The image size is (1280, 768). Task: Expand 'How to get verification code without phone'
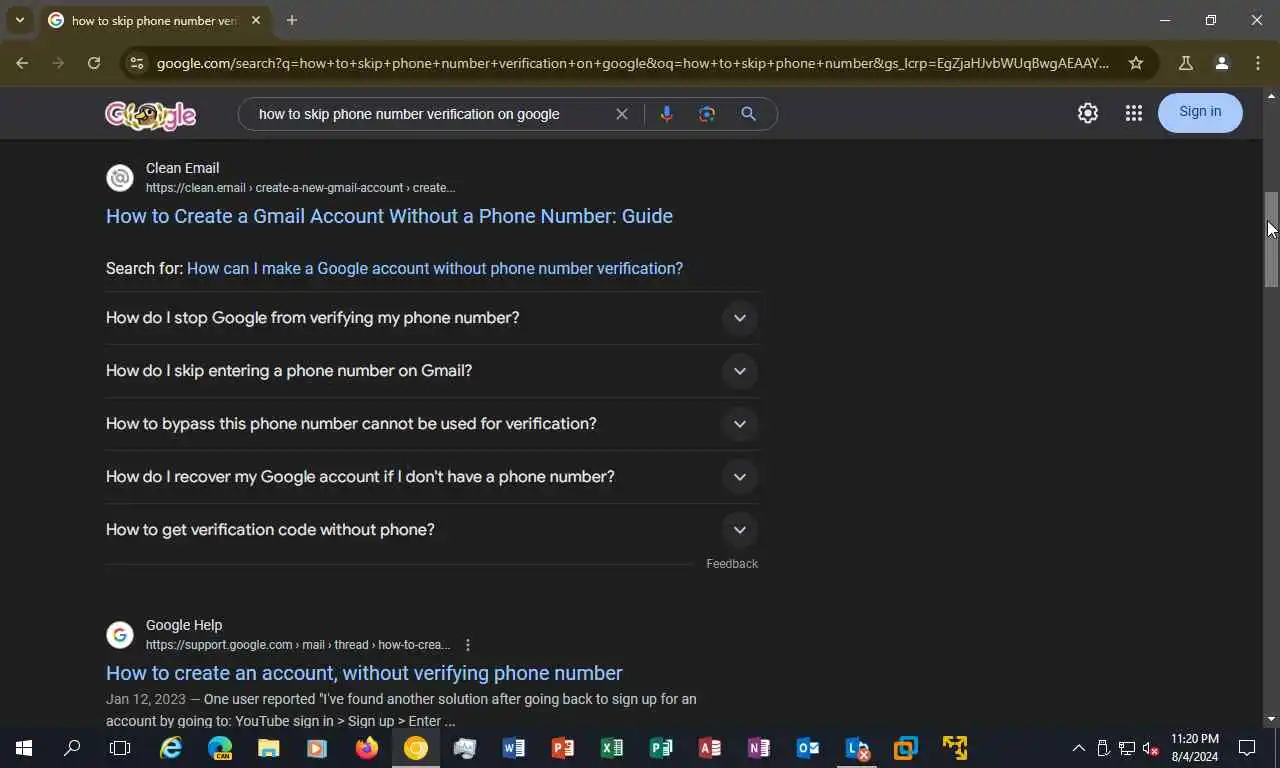pyautogui.click(x=432, y=530)
